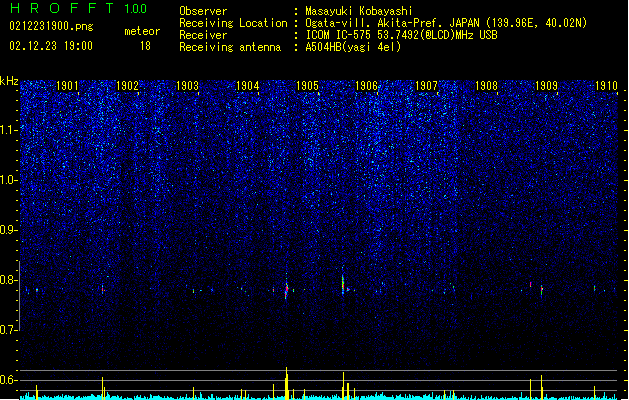This screenshot has height=400, width=629.
Task: Click observer name Masayuki Kobayashi
Action: [359, 11]
